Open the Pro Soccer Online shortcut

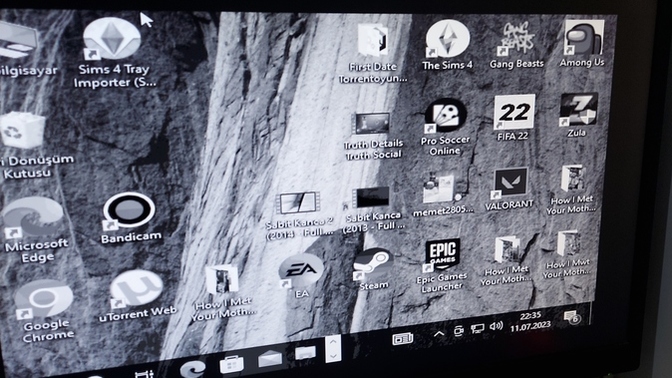coord(445,128)
